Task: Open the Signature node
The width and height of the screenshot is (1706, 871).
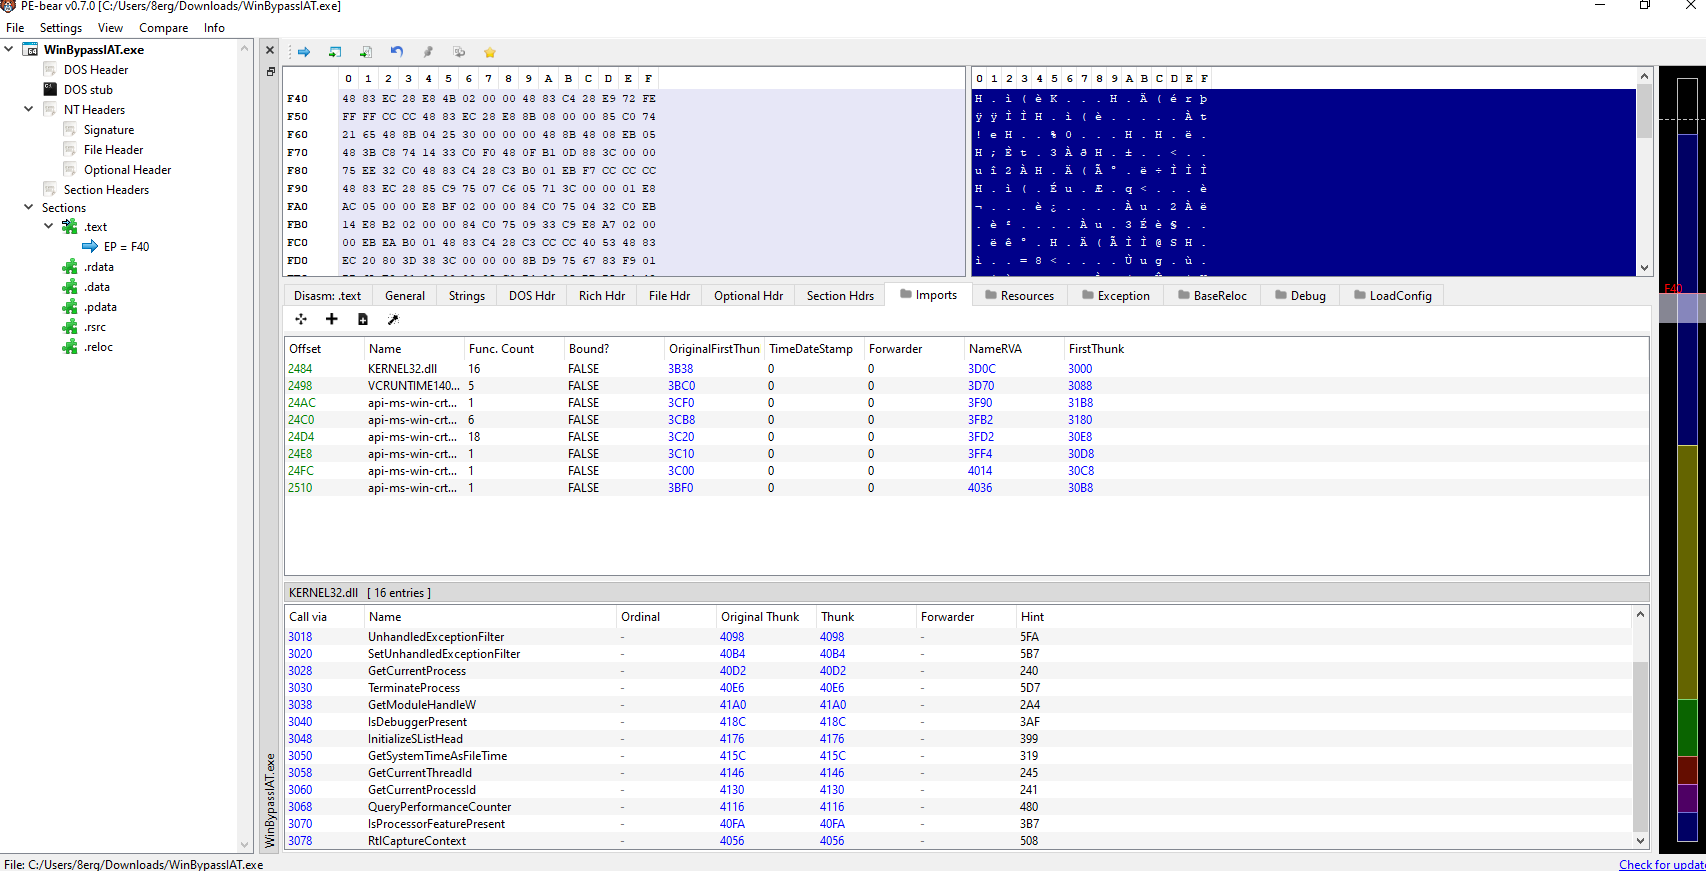Action: (x=109, y=130)
